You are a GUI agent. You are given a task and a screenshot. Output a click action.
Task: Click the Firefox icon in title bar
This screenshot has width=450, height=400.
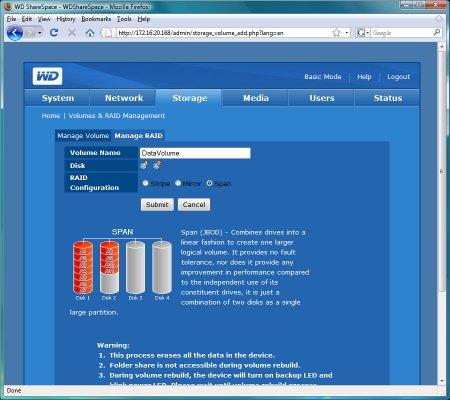8,6
